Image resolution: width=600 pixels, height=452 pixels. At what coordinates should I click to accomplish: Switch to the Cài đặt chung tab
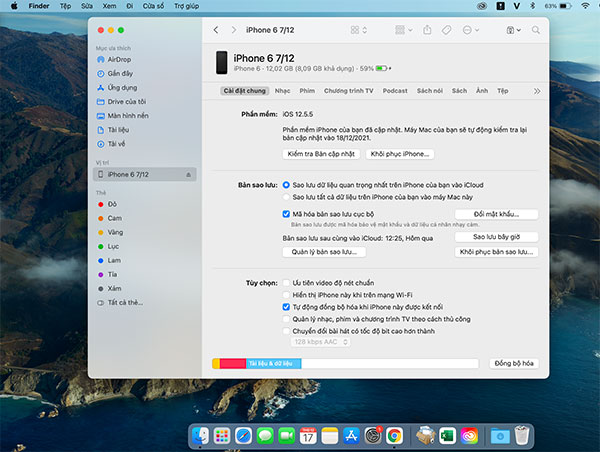pyautogui.click(x=245, y=91)
